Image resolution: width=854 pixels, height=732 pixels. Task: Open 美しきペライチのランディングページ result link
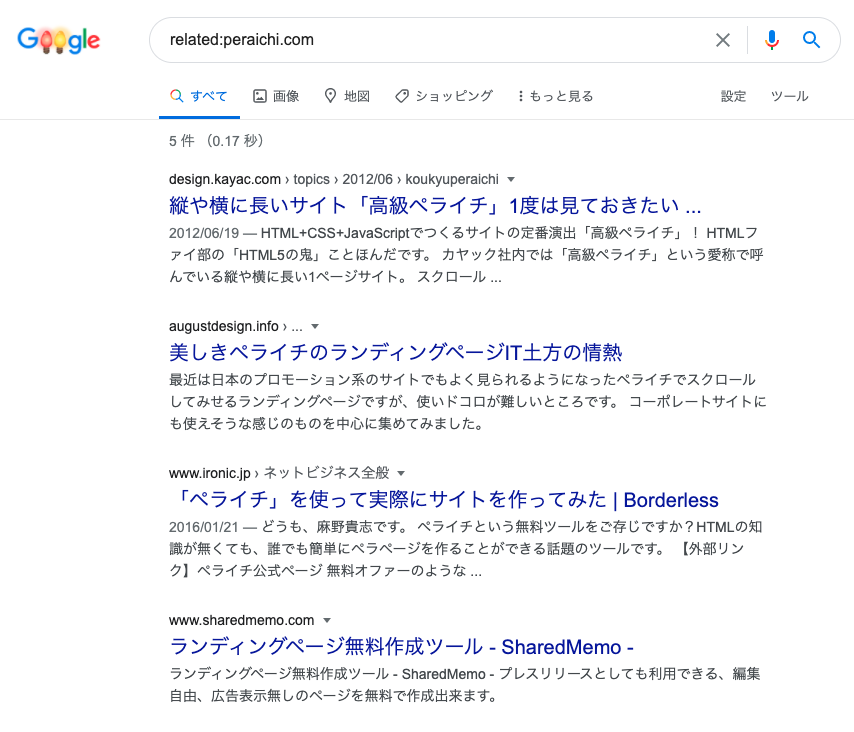pos(396,353)
